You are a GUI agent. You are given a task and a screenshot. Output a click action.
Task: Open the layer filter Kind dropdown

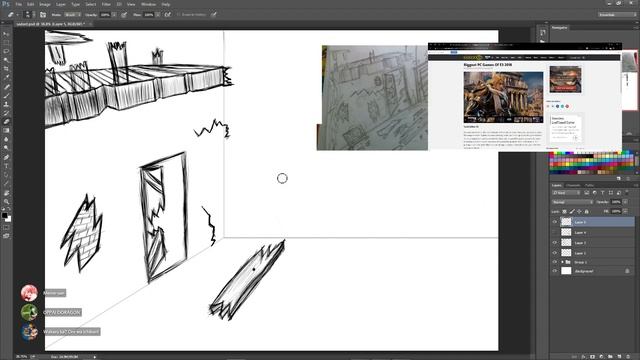[x=566, y=193]
